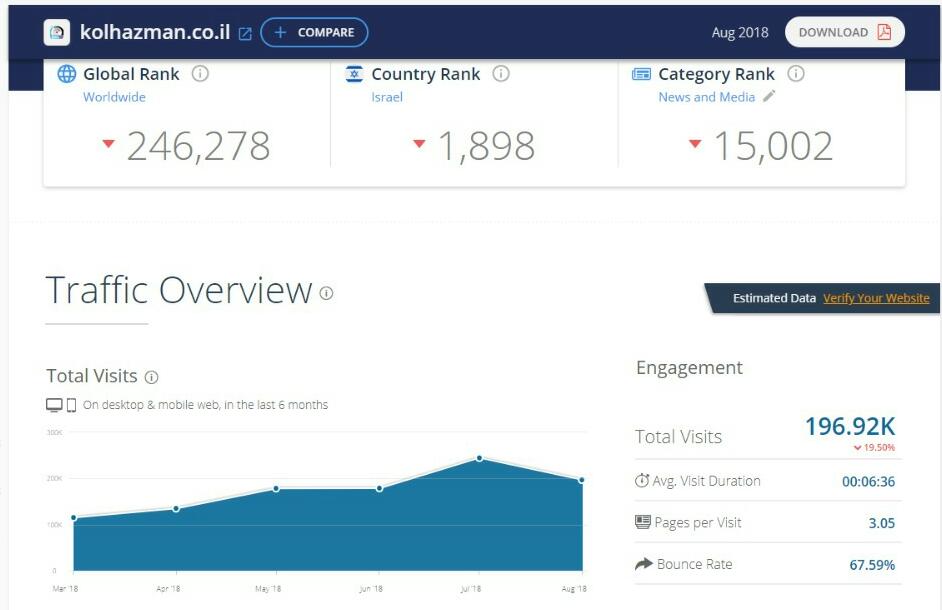Viewport: 942px width, 610px height.
Task: Click the Global Rank info icon
Action: click(200, 74)
